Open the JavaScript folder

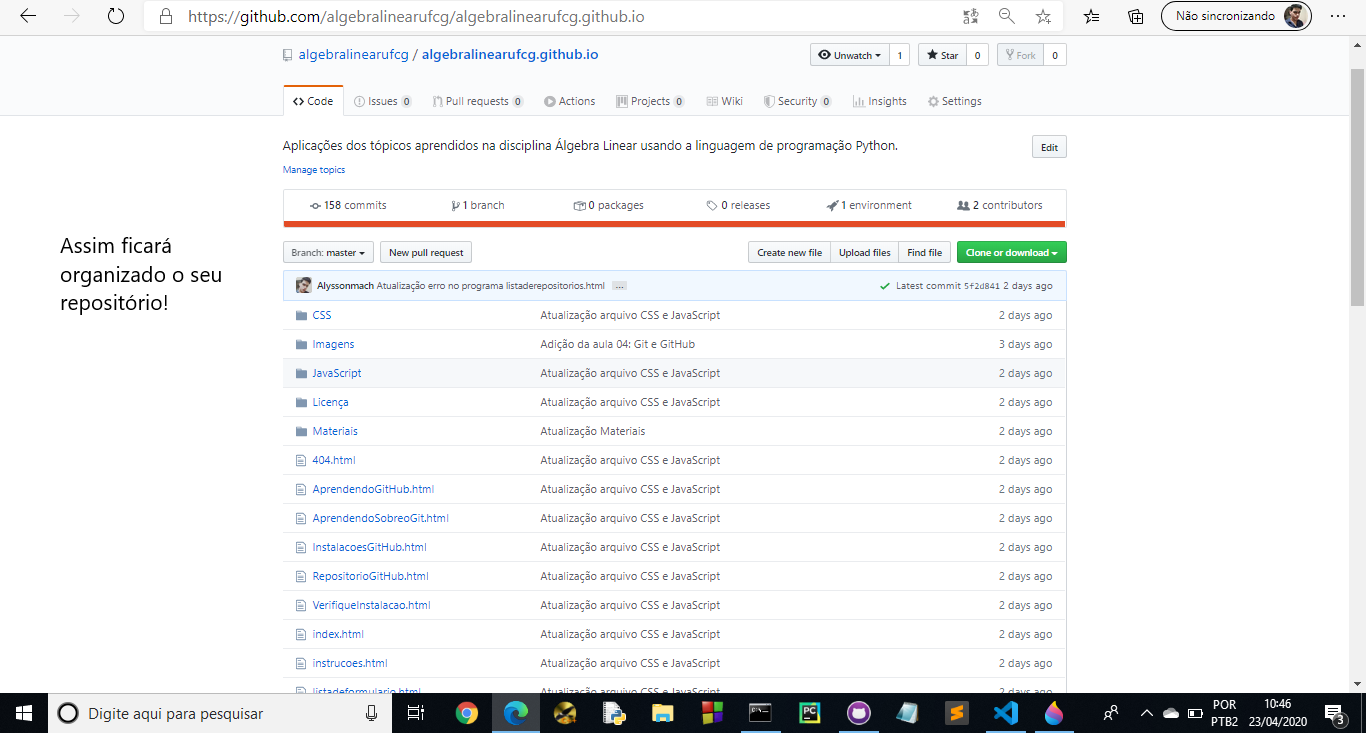[x=337, y=373]
